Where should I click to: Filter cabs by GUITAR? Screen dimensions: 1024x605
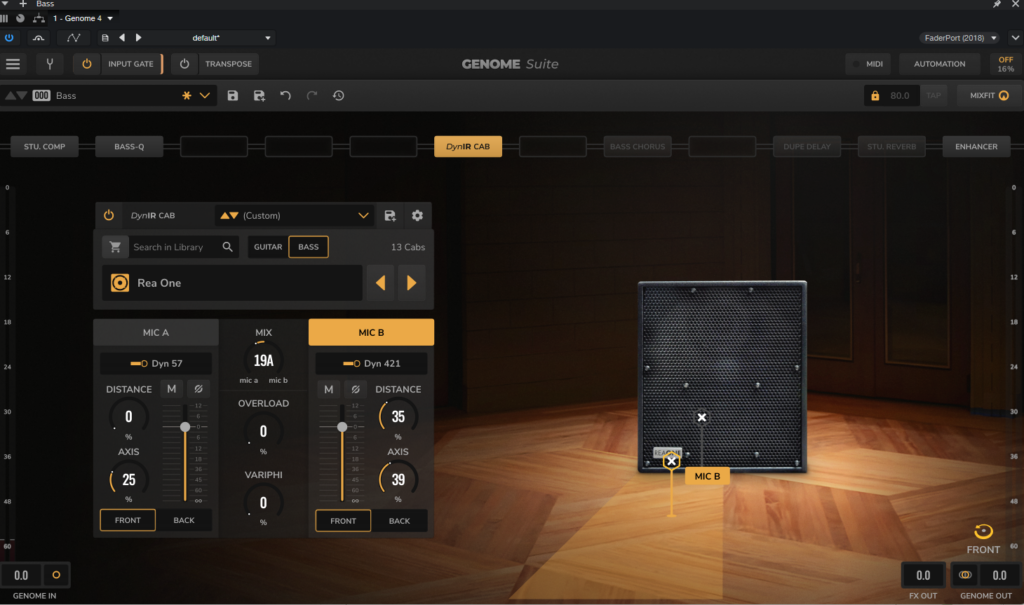268,247
